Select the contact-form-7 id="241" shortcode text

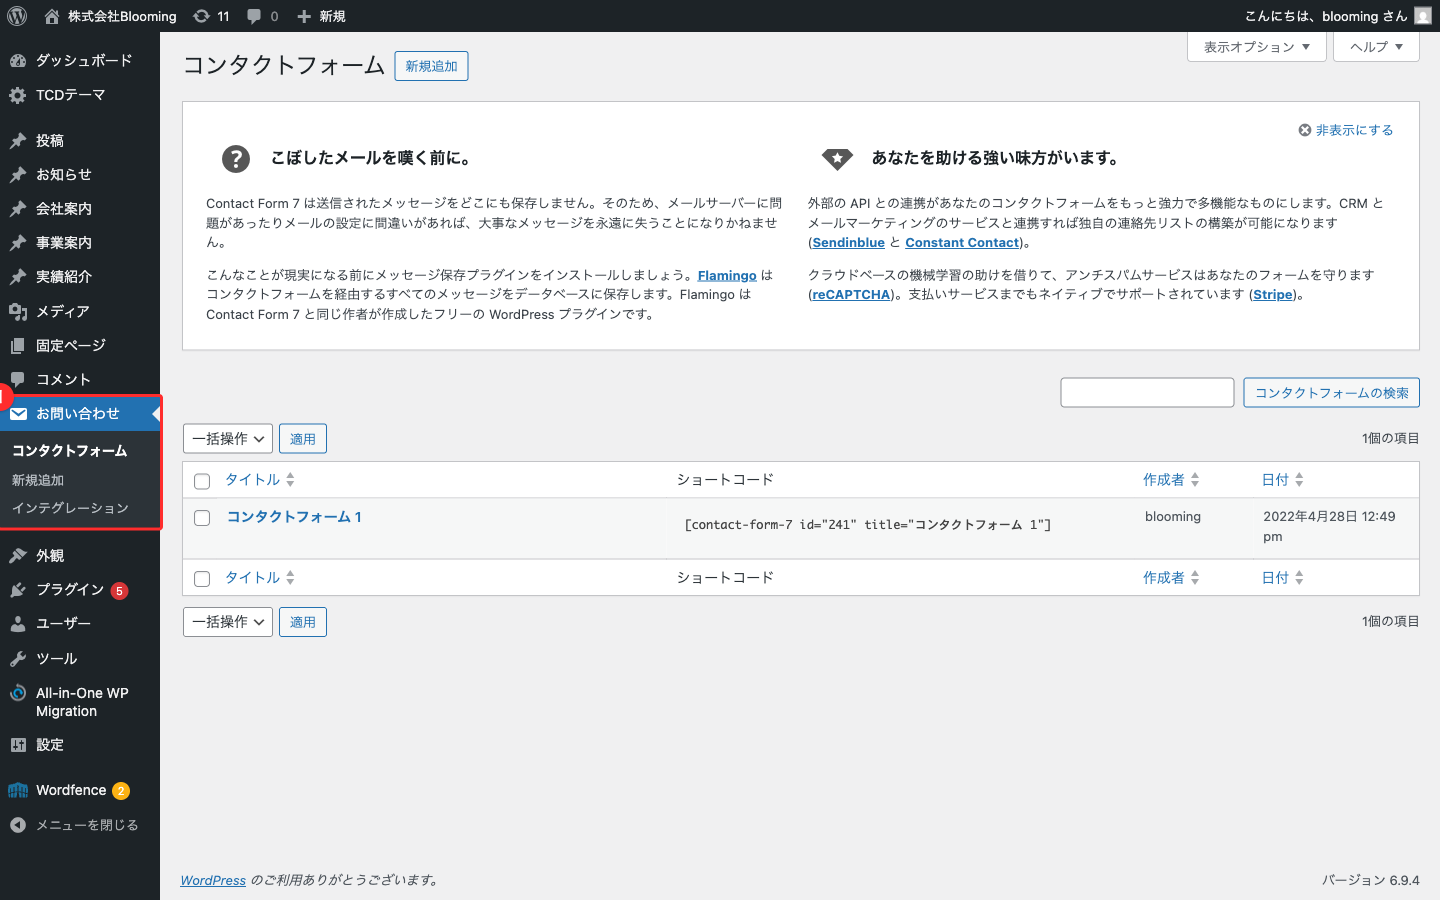point(867,525)
